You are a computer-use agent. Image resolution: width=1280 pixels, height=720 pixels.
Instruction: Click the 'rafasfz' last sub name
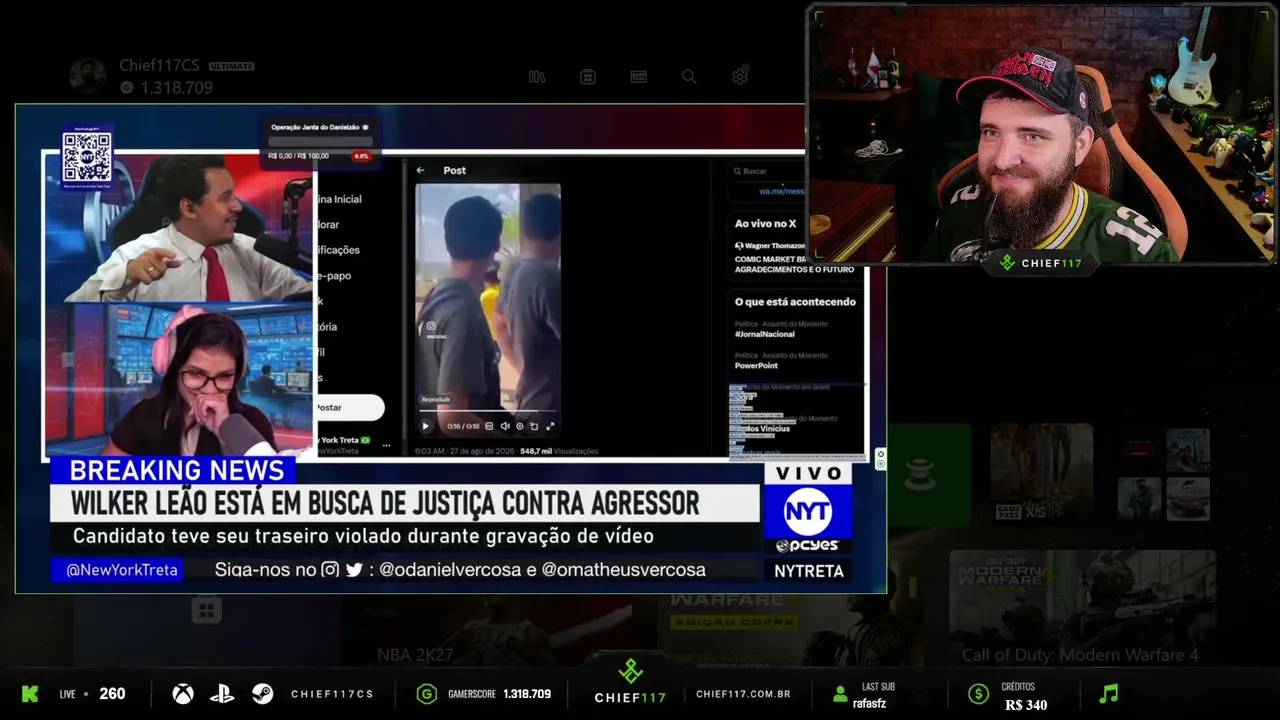[x=869, y=704]
